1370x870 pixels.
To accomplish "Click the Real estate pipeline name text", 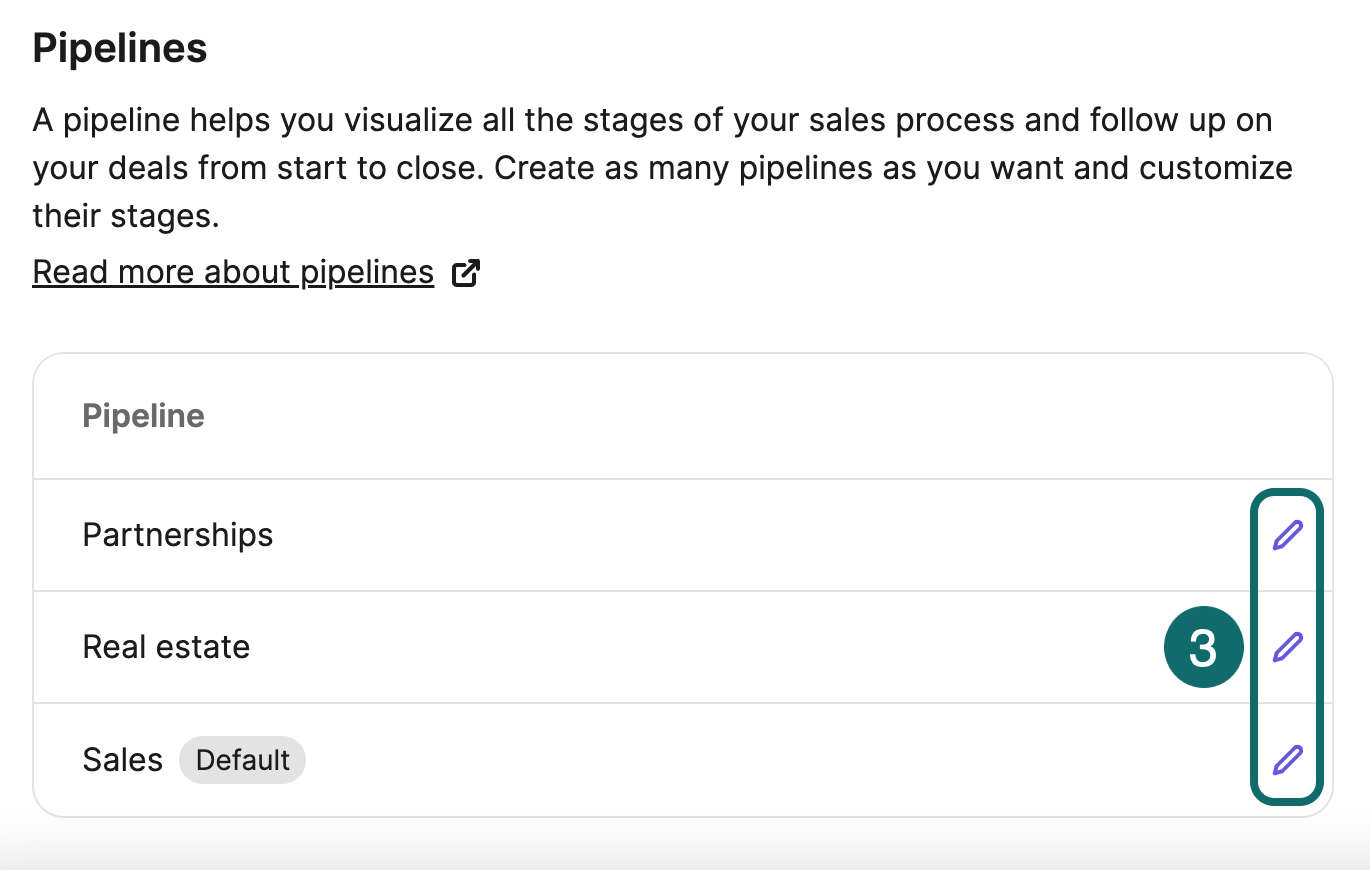I will point(166,647).
